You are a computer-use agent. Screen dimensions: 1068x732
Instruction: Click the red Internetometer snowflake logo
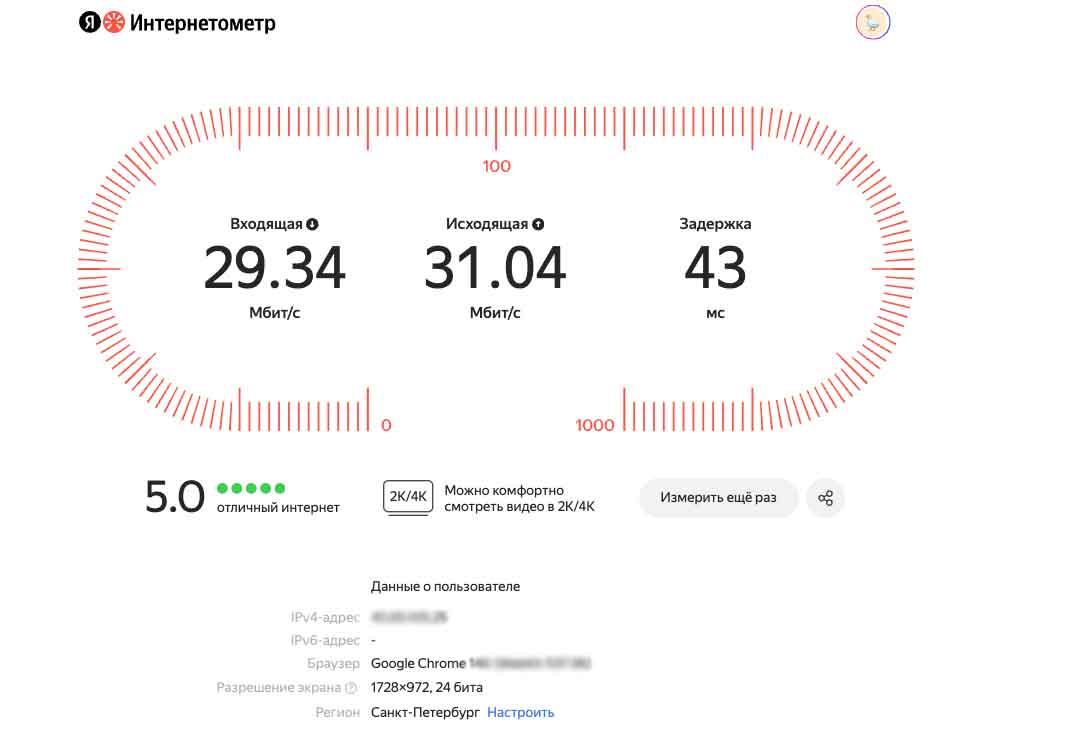coord(114,23)
